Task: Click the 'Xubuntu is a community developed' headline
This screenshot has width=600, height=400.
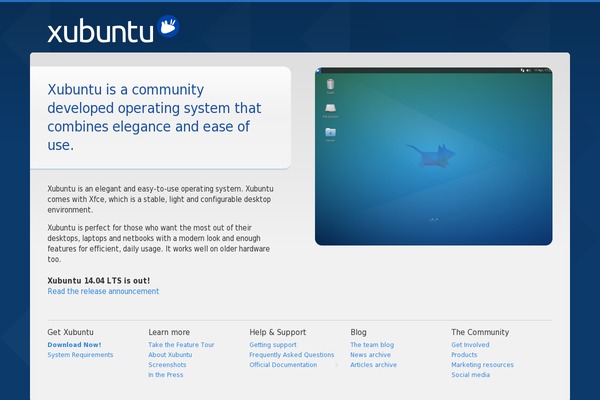Action: tap(154, 117)
